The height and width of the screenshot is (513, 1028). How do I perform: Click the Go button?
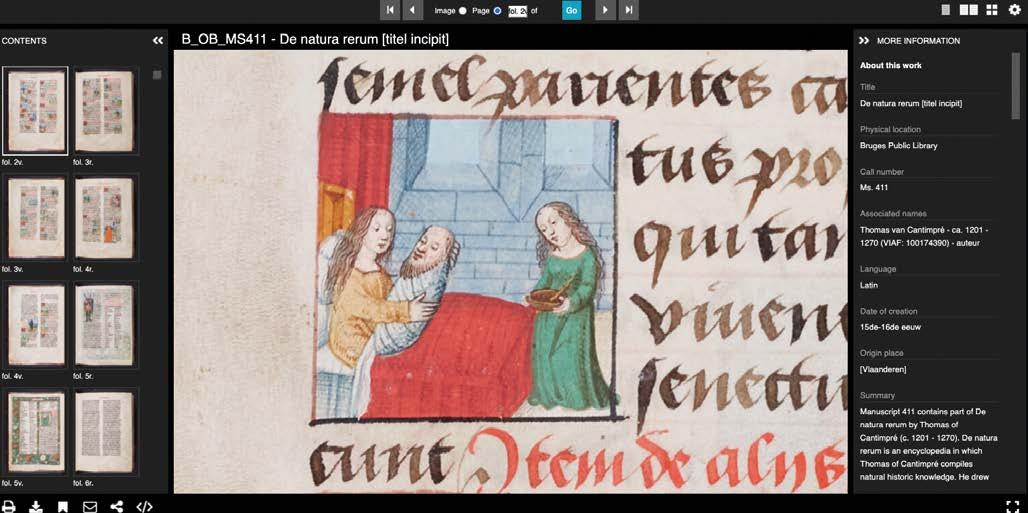572,10
